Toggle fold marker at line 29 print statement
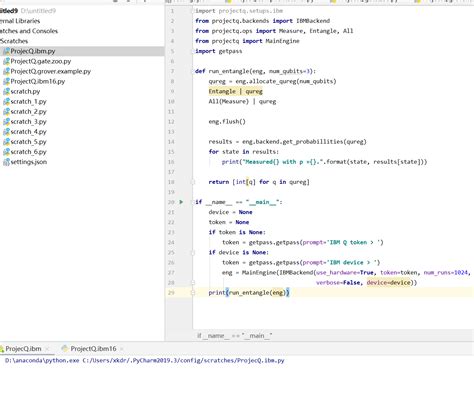The height and width of the screenshot is (405, 474). 192,293
